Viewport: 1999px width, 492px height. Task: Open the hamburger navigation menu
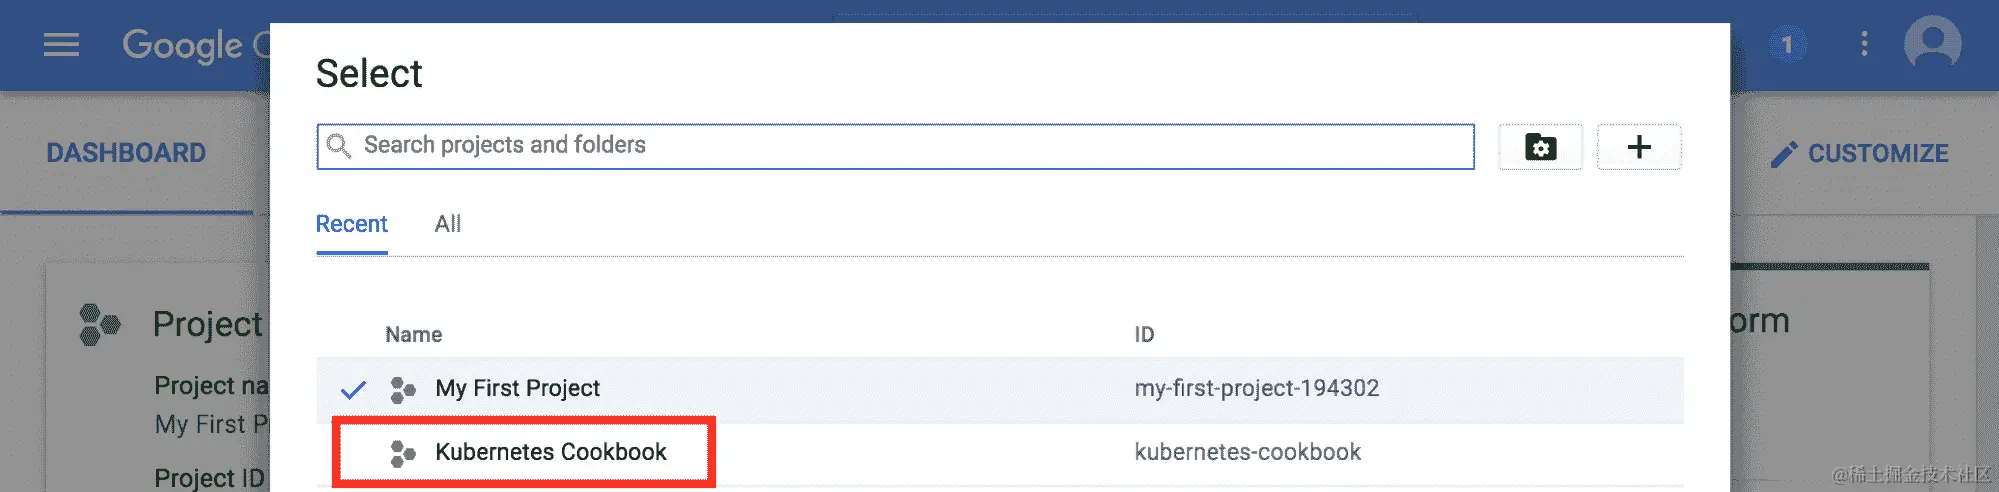61,45
